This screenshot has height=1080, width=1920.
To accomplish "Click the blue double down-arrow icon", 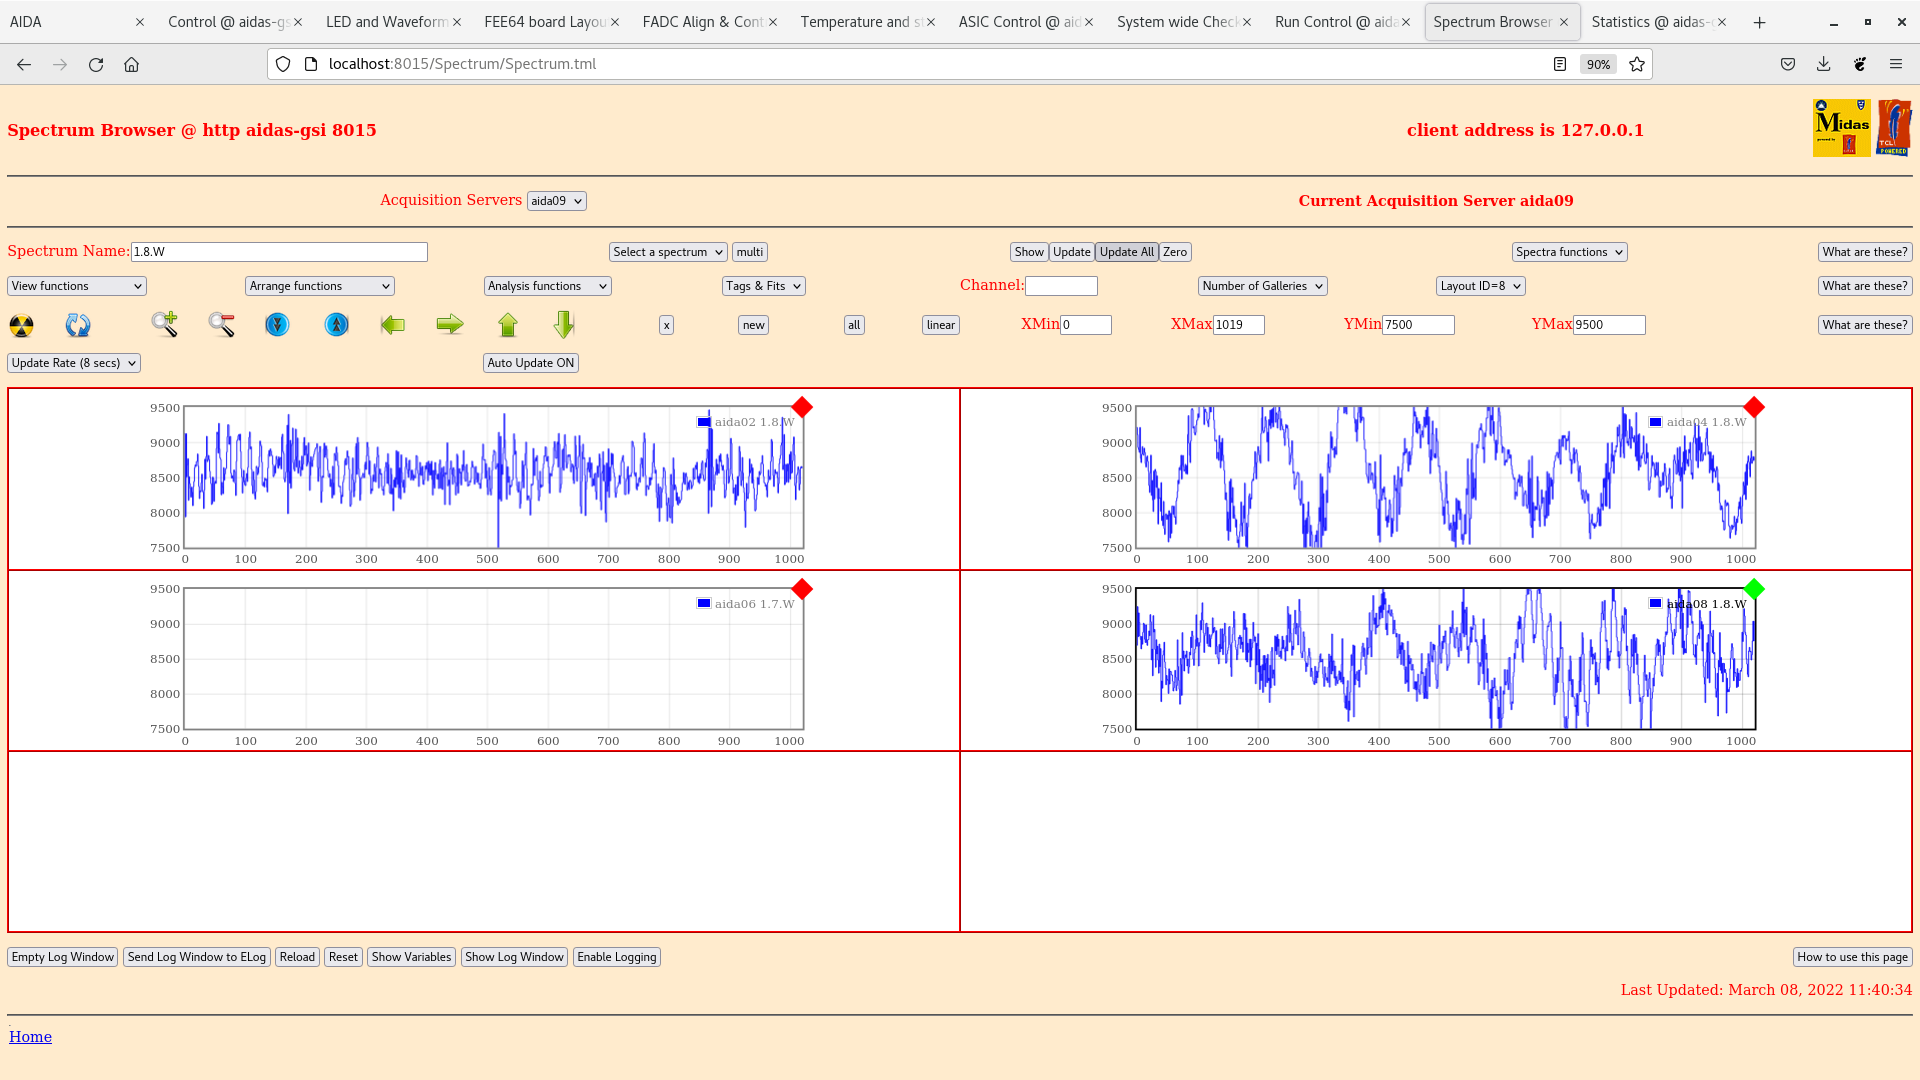I will 277,325.
